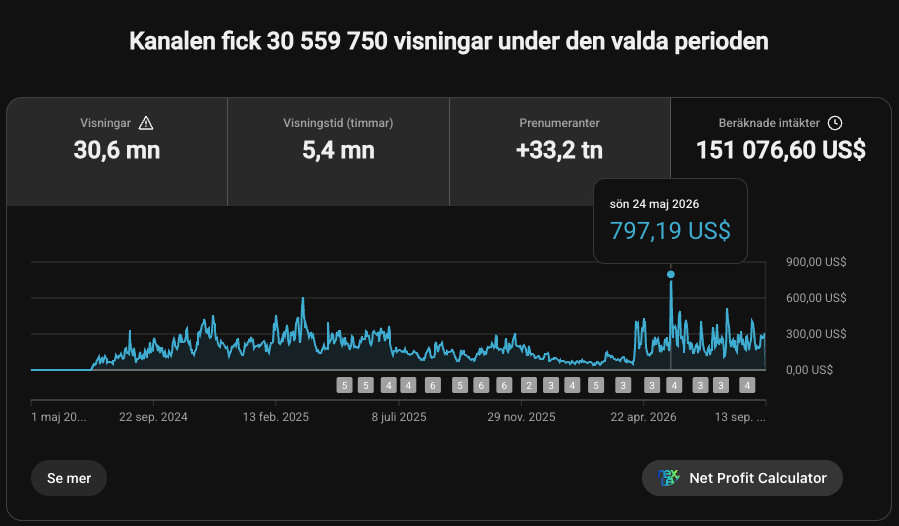Screen dimensions: 899x526
Task: Open the Net Profit Calculator button
Action: coord(742,478)
